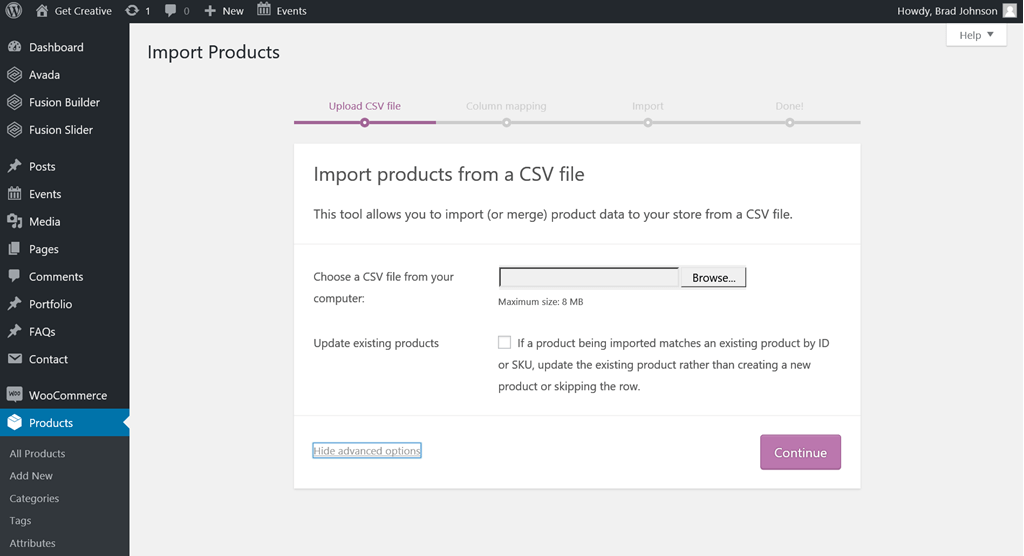The image size is (1024, 556).
Task: Expand the Help dropdown
Action: point(976,35)
